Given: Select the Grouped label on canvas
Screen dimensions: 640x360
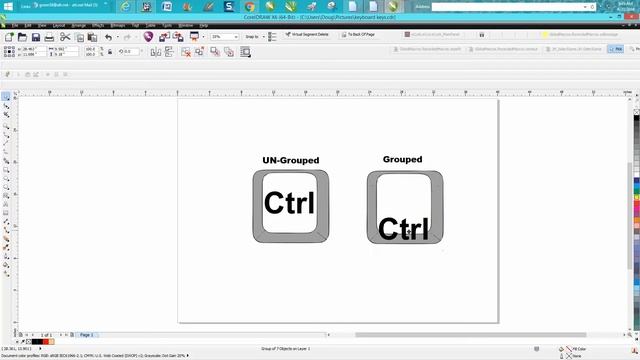Looking at the screenshot, I should point(402,160).
